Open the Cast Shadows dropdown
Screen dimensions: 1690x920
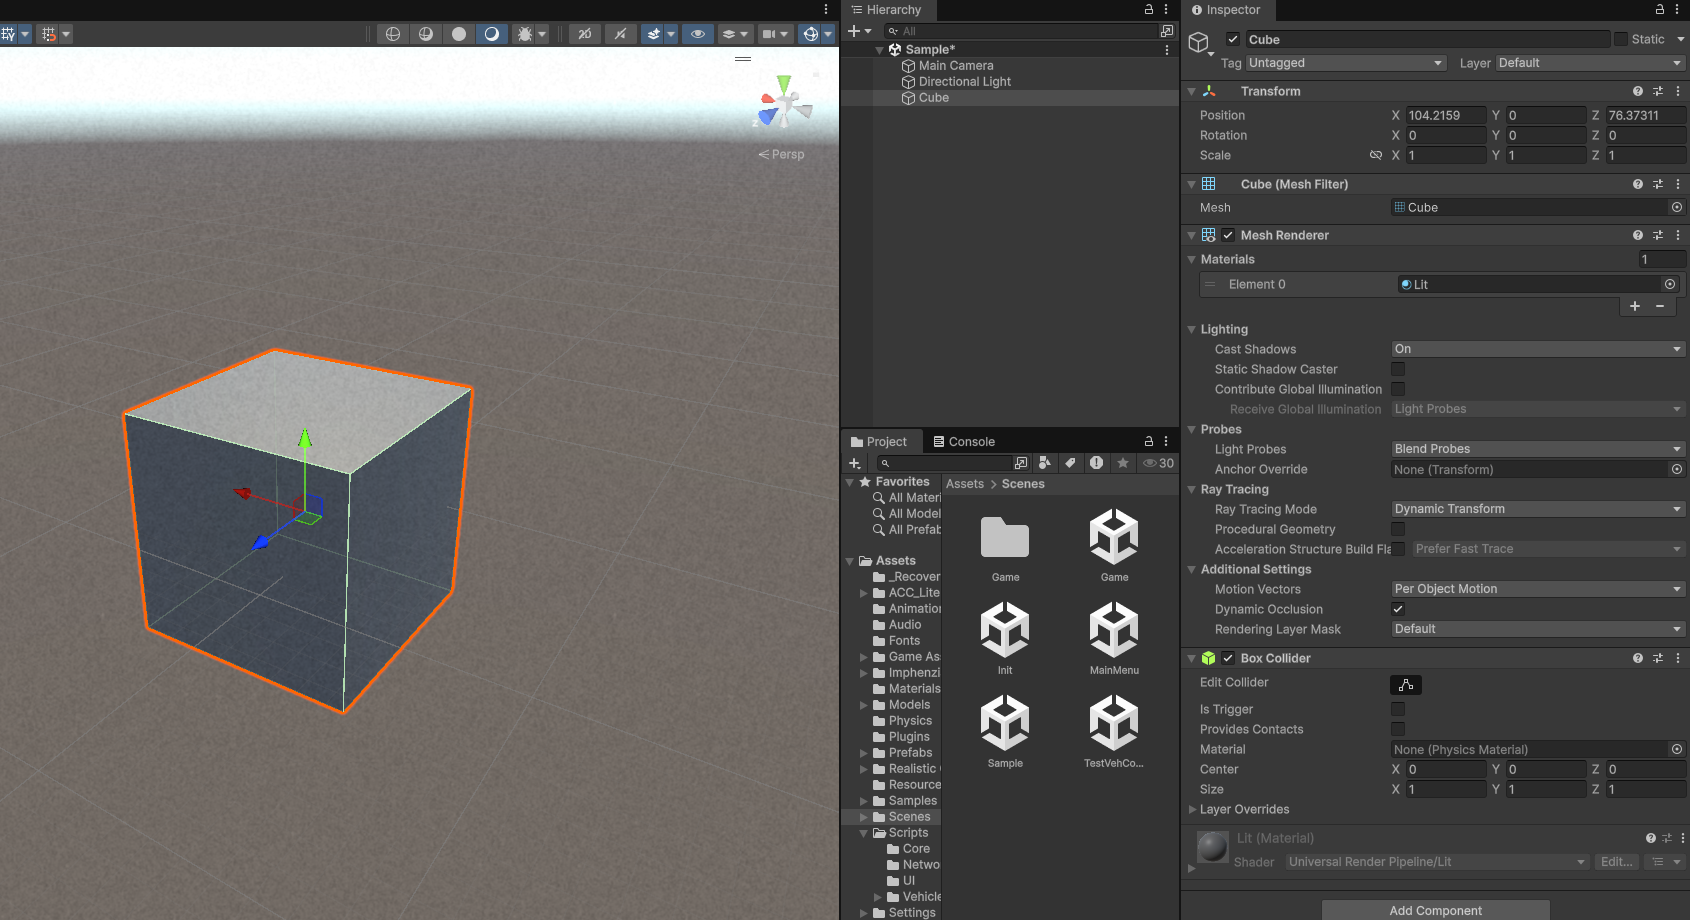point(1538,349)
